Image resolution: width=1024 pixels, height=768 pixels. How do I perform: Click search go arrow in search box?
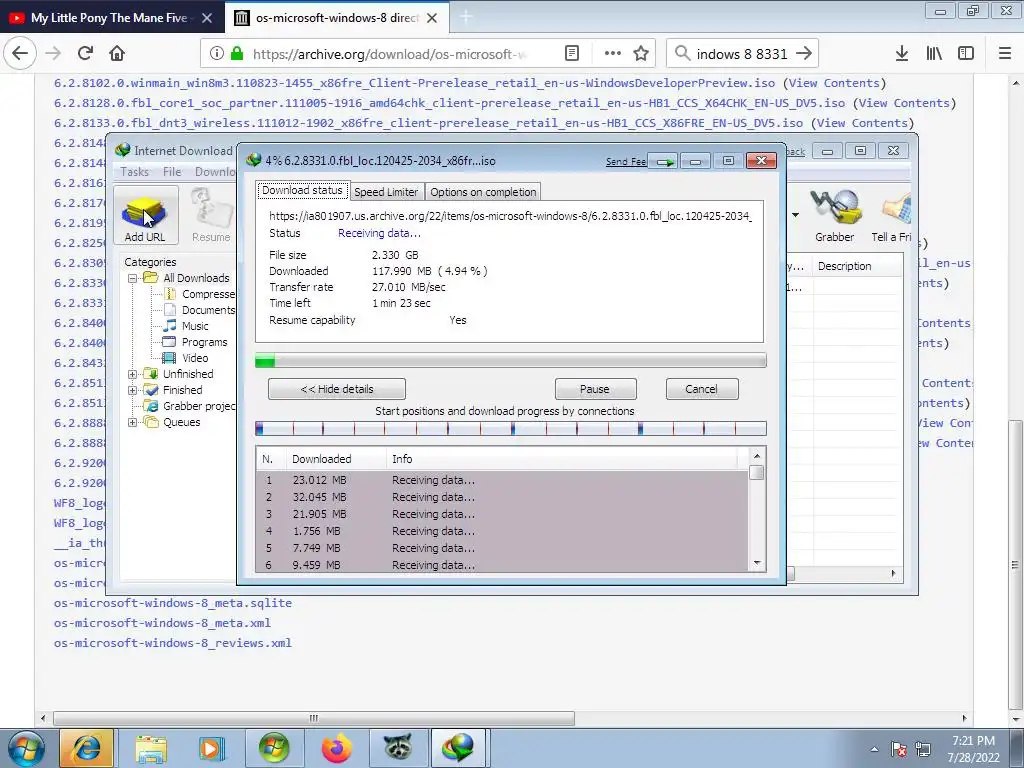click(805, 54)
